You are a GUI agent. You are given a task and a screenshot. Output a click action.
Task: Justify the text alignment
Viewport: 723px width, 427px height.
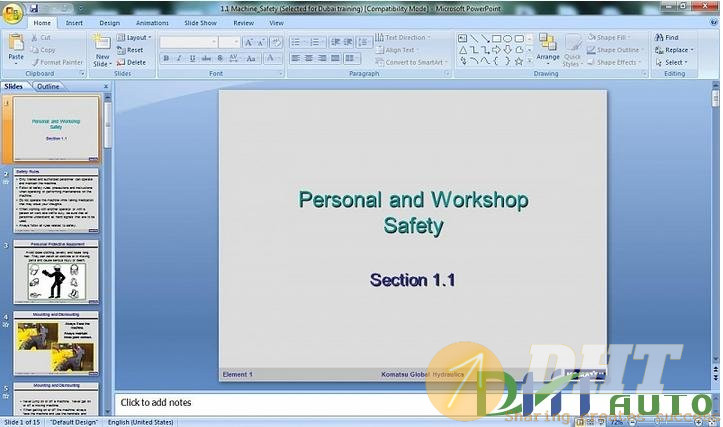point(336,58)
